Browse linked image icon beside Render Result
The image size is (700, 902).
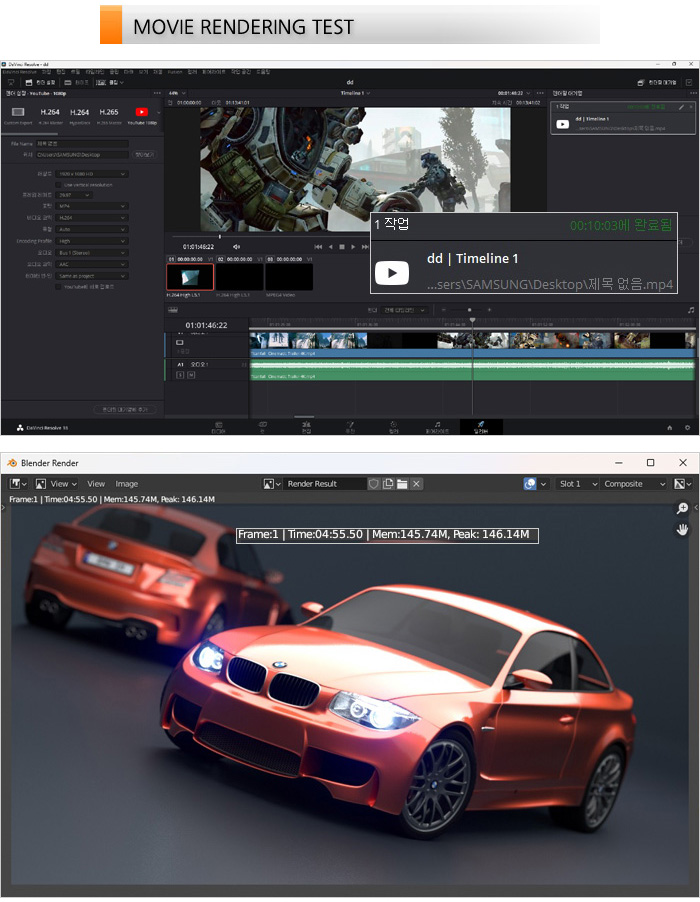click(271, 484)
